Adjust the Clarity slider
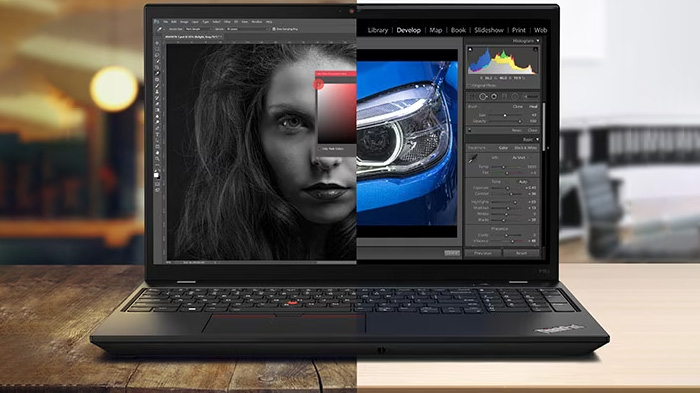 508,235
